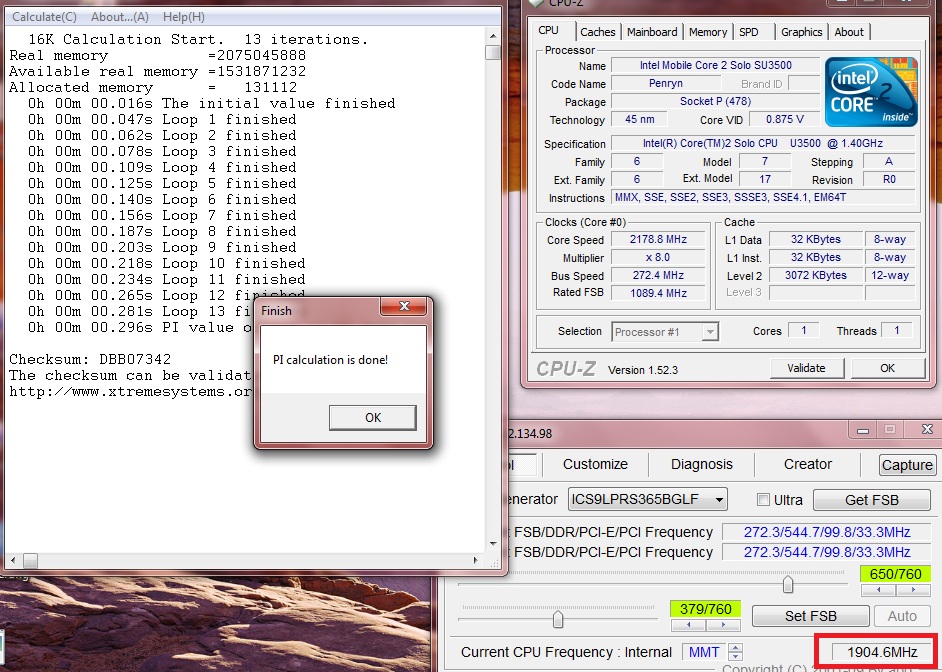The image size is (942, 672).
Task: Open the Creator tab in SetFSB
Action: (807, 464)
